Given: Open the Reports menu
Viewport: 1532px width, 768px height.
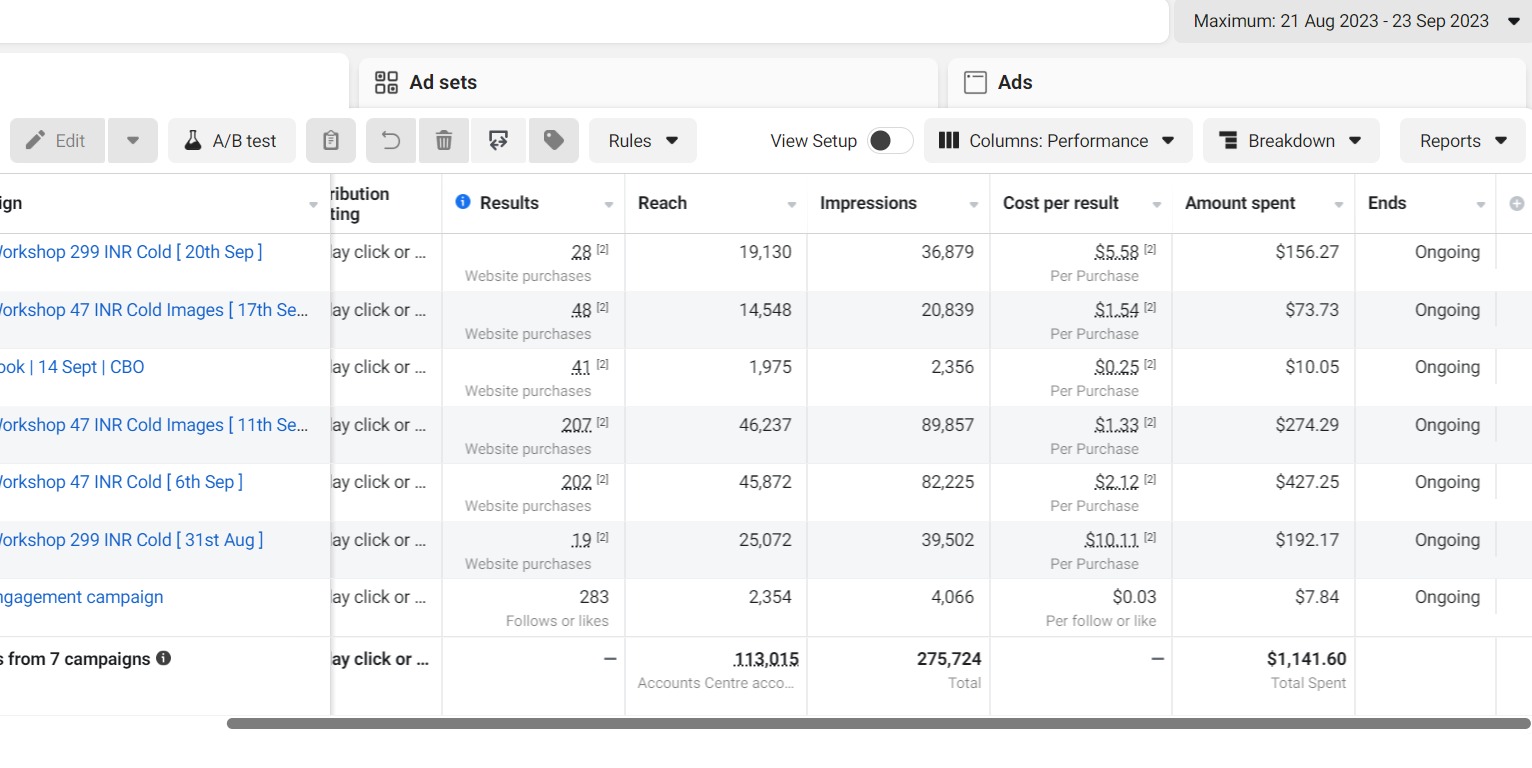Looking at the screenshot, I should (1463, 141).
